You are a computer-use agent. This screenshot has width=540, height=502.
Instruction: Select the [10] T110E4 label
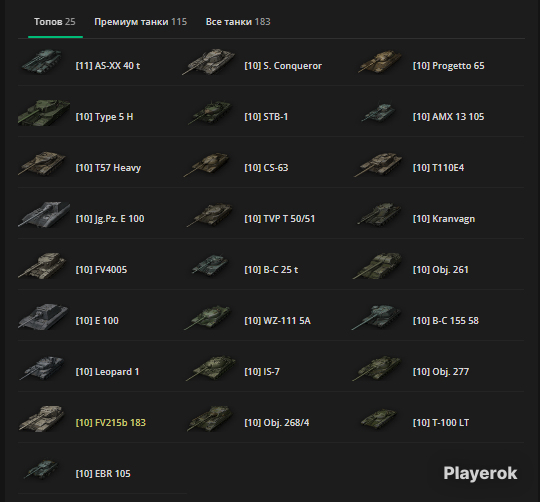(x=438, y=168)
